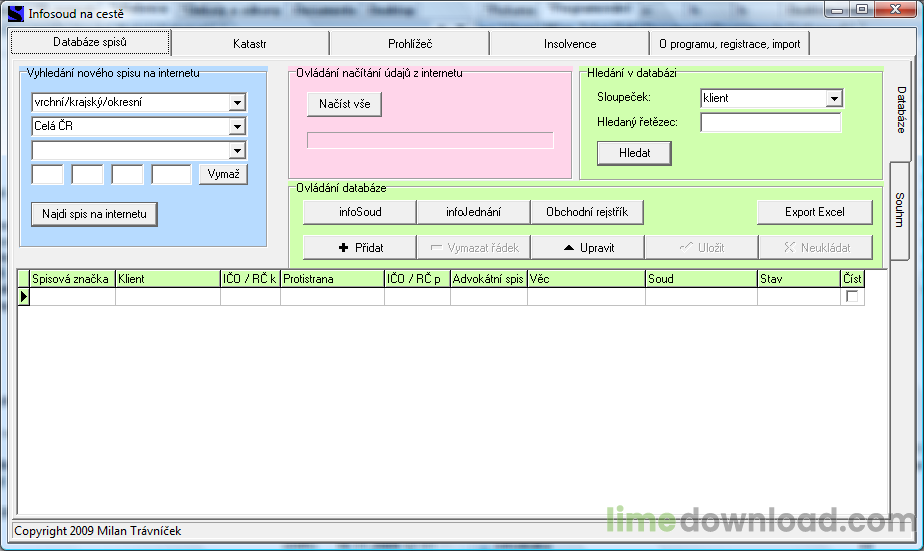Image resolution: width=924 pixels, height=551 pixels.
Task: Click Upravit button with triangle icon
Action: [x=588, y=248]
